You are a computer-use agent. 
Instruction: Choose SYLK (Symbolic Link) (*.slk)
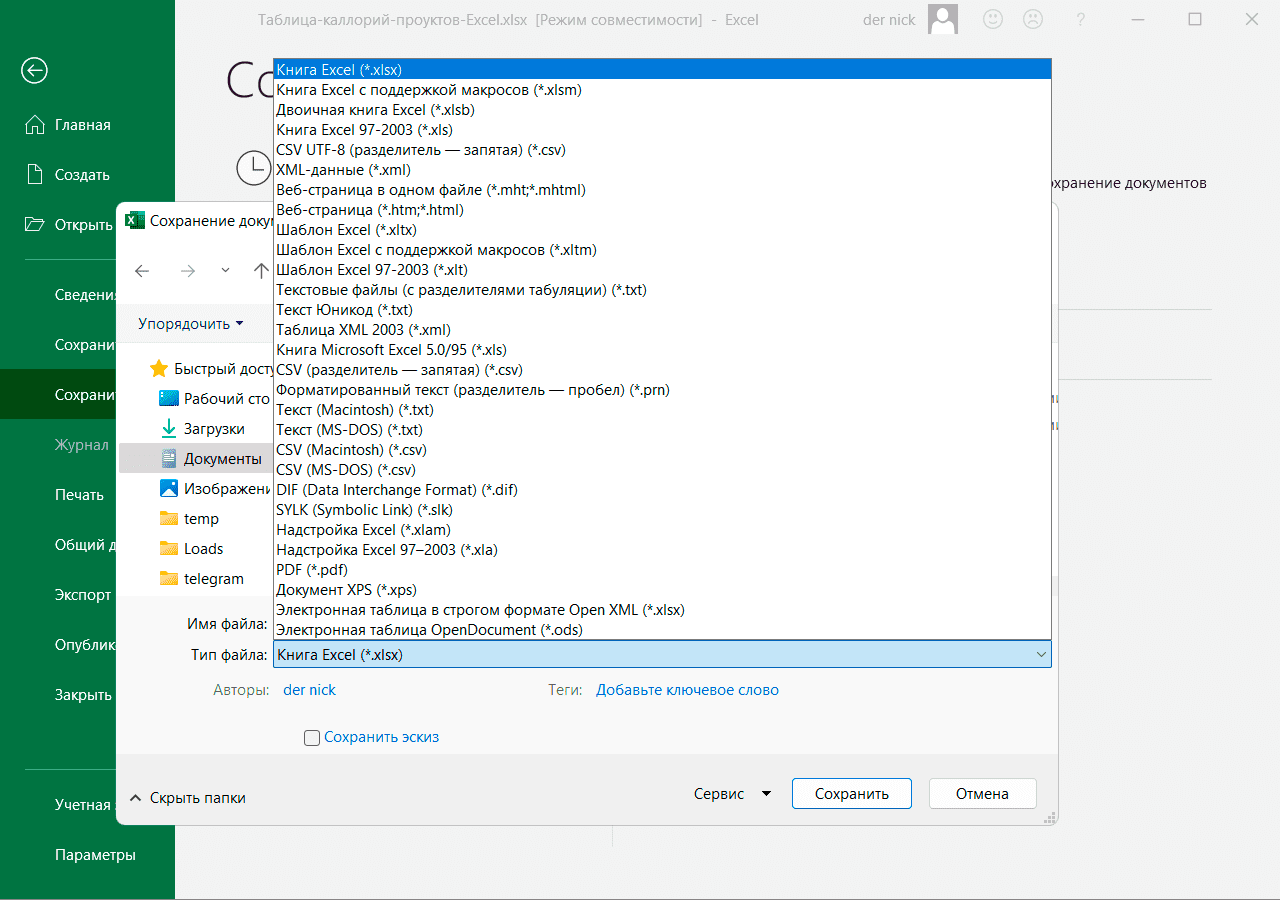coord(662,510)
